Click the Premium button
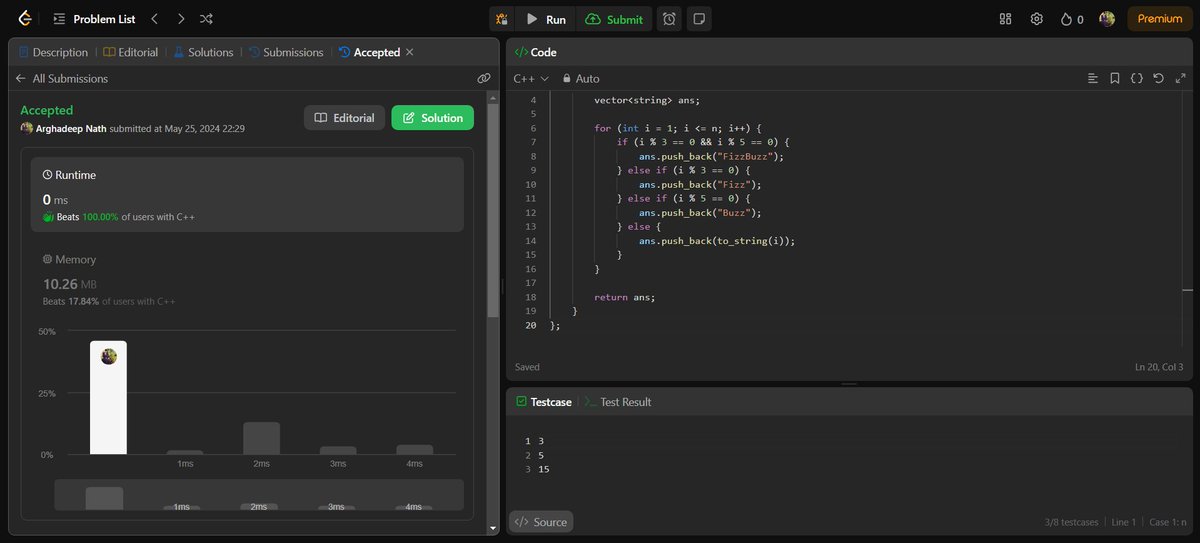Screen dimensions: 1200x543 pyautogui.click(x=1160, y=19)
